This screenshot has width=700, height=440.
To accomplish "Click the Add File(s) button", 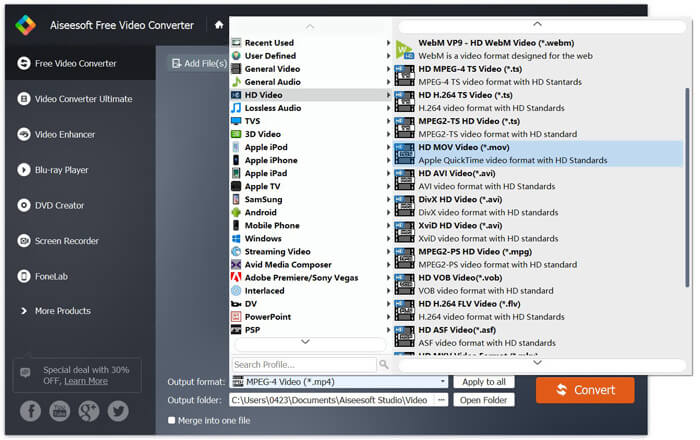I will pyautogui.click(x=200, y=63).
